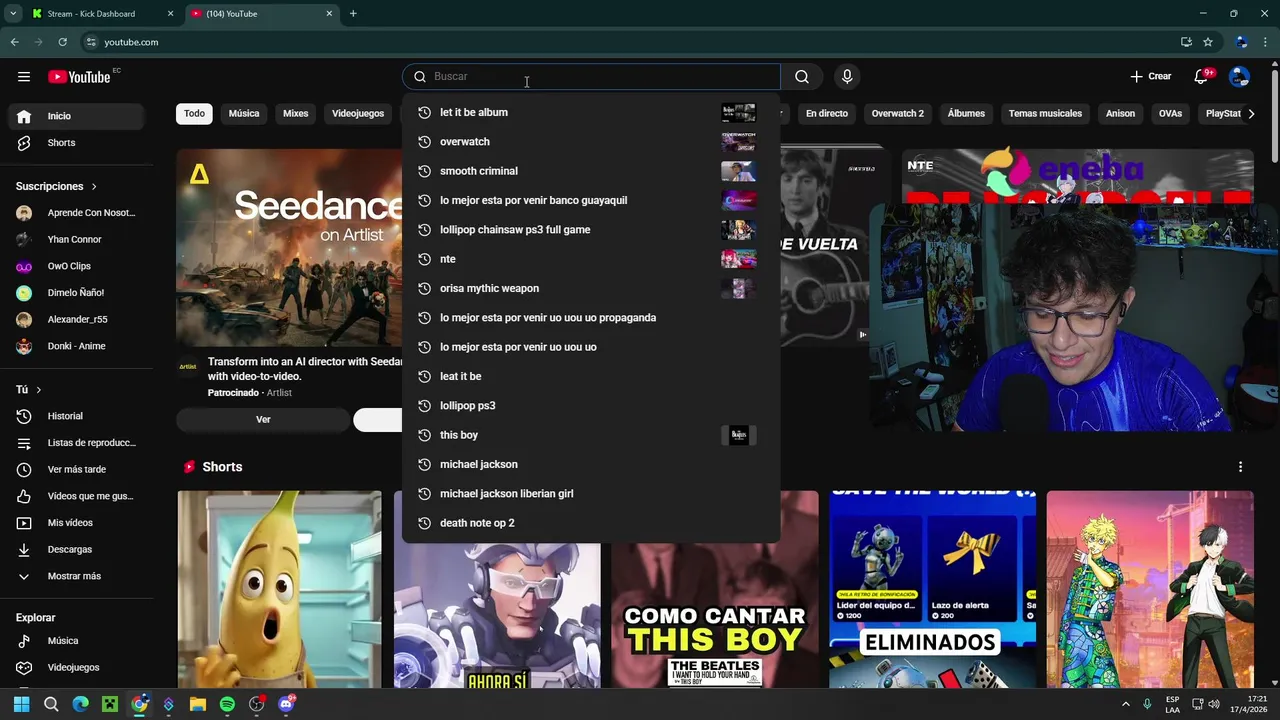Choose suggestion 'nte'
This screenshot has height=720, width=1280.
(x=591, y=259)
